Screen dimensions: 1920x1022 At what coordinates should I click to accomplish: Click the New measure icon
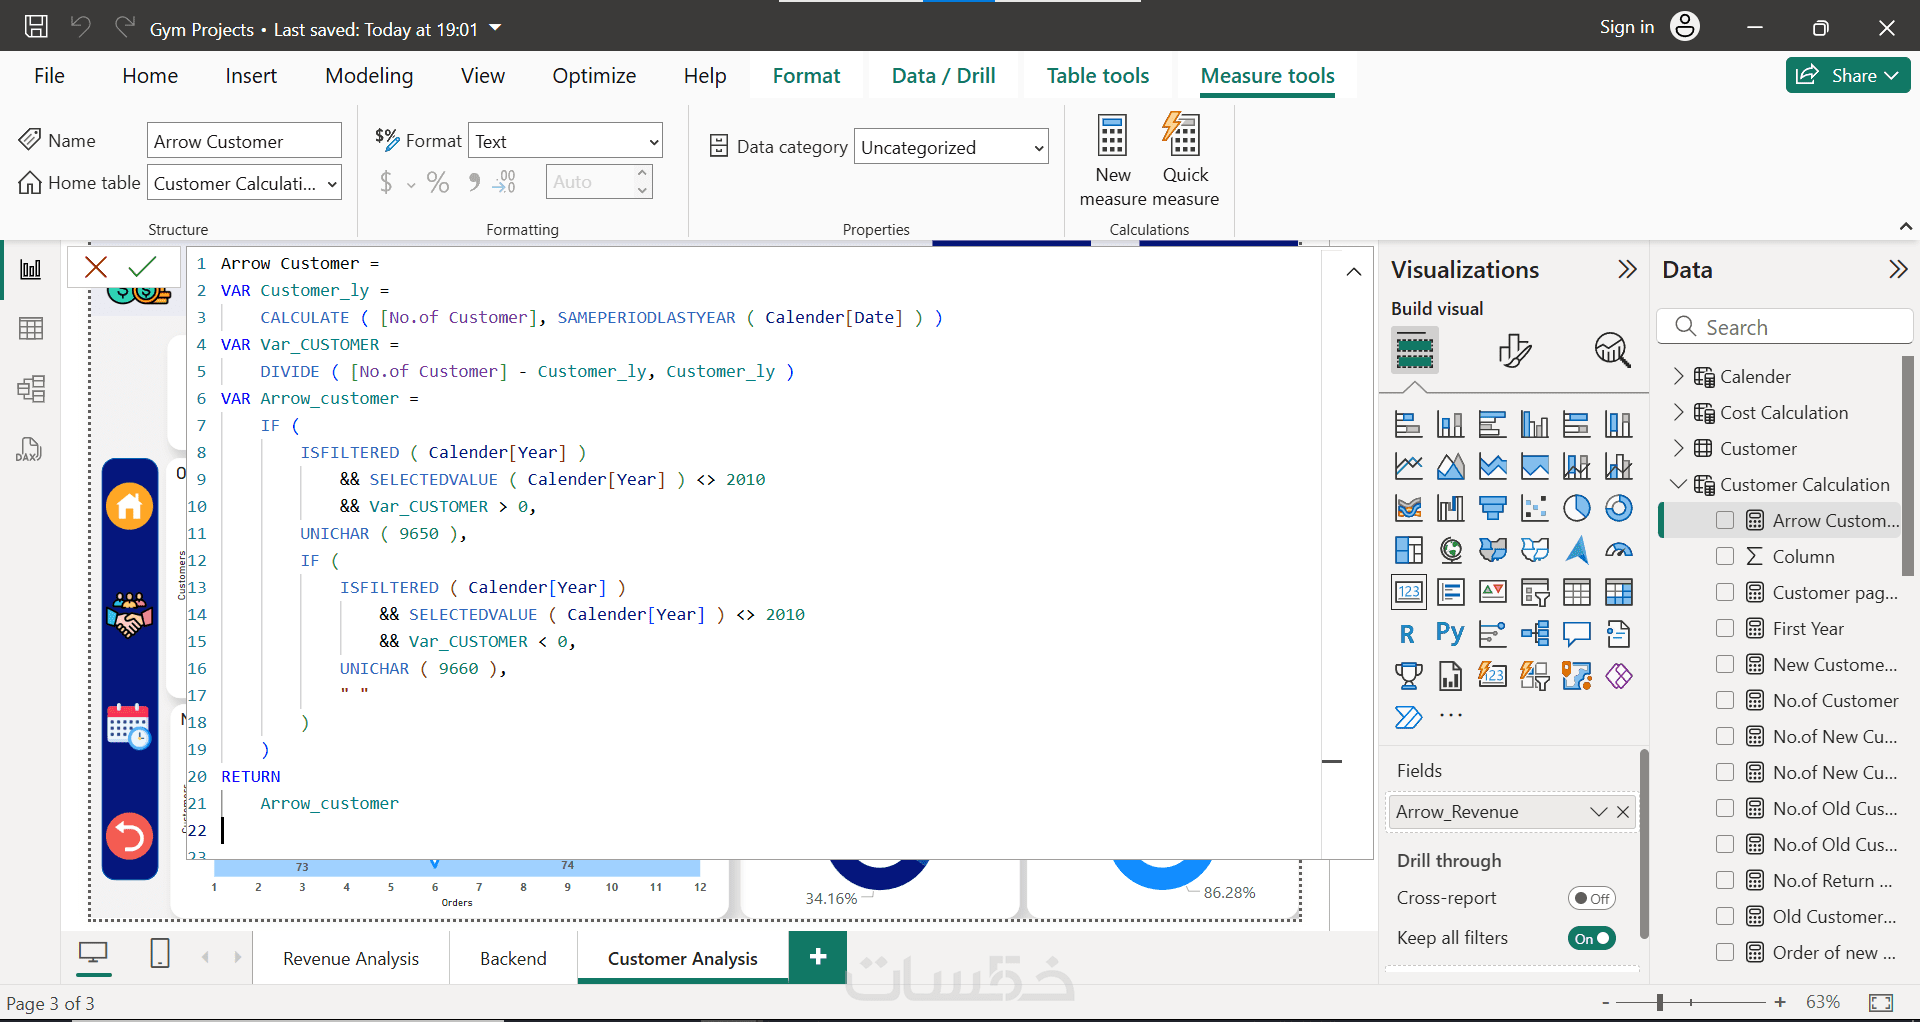pos(1112,137)
